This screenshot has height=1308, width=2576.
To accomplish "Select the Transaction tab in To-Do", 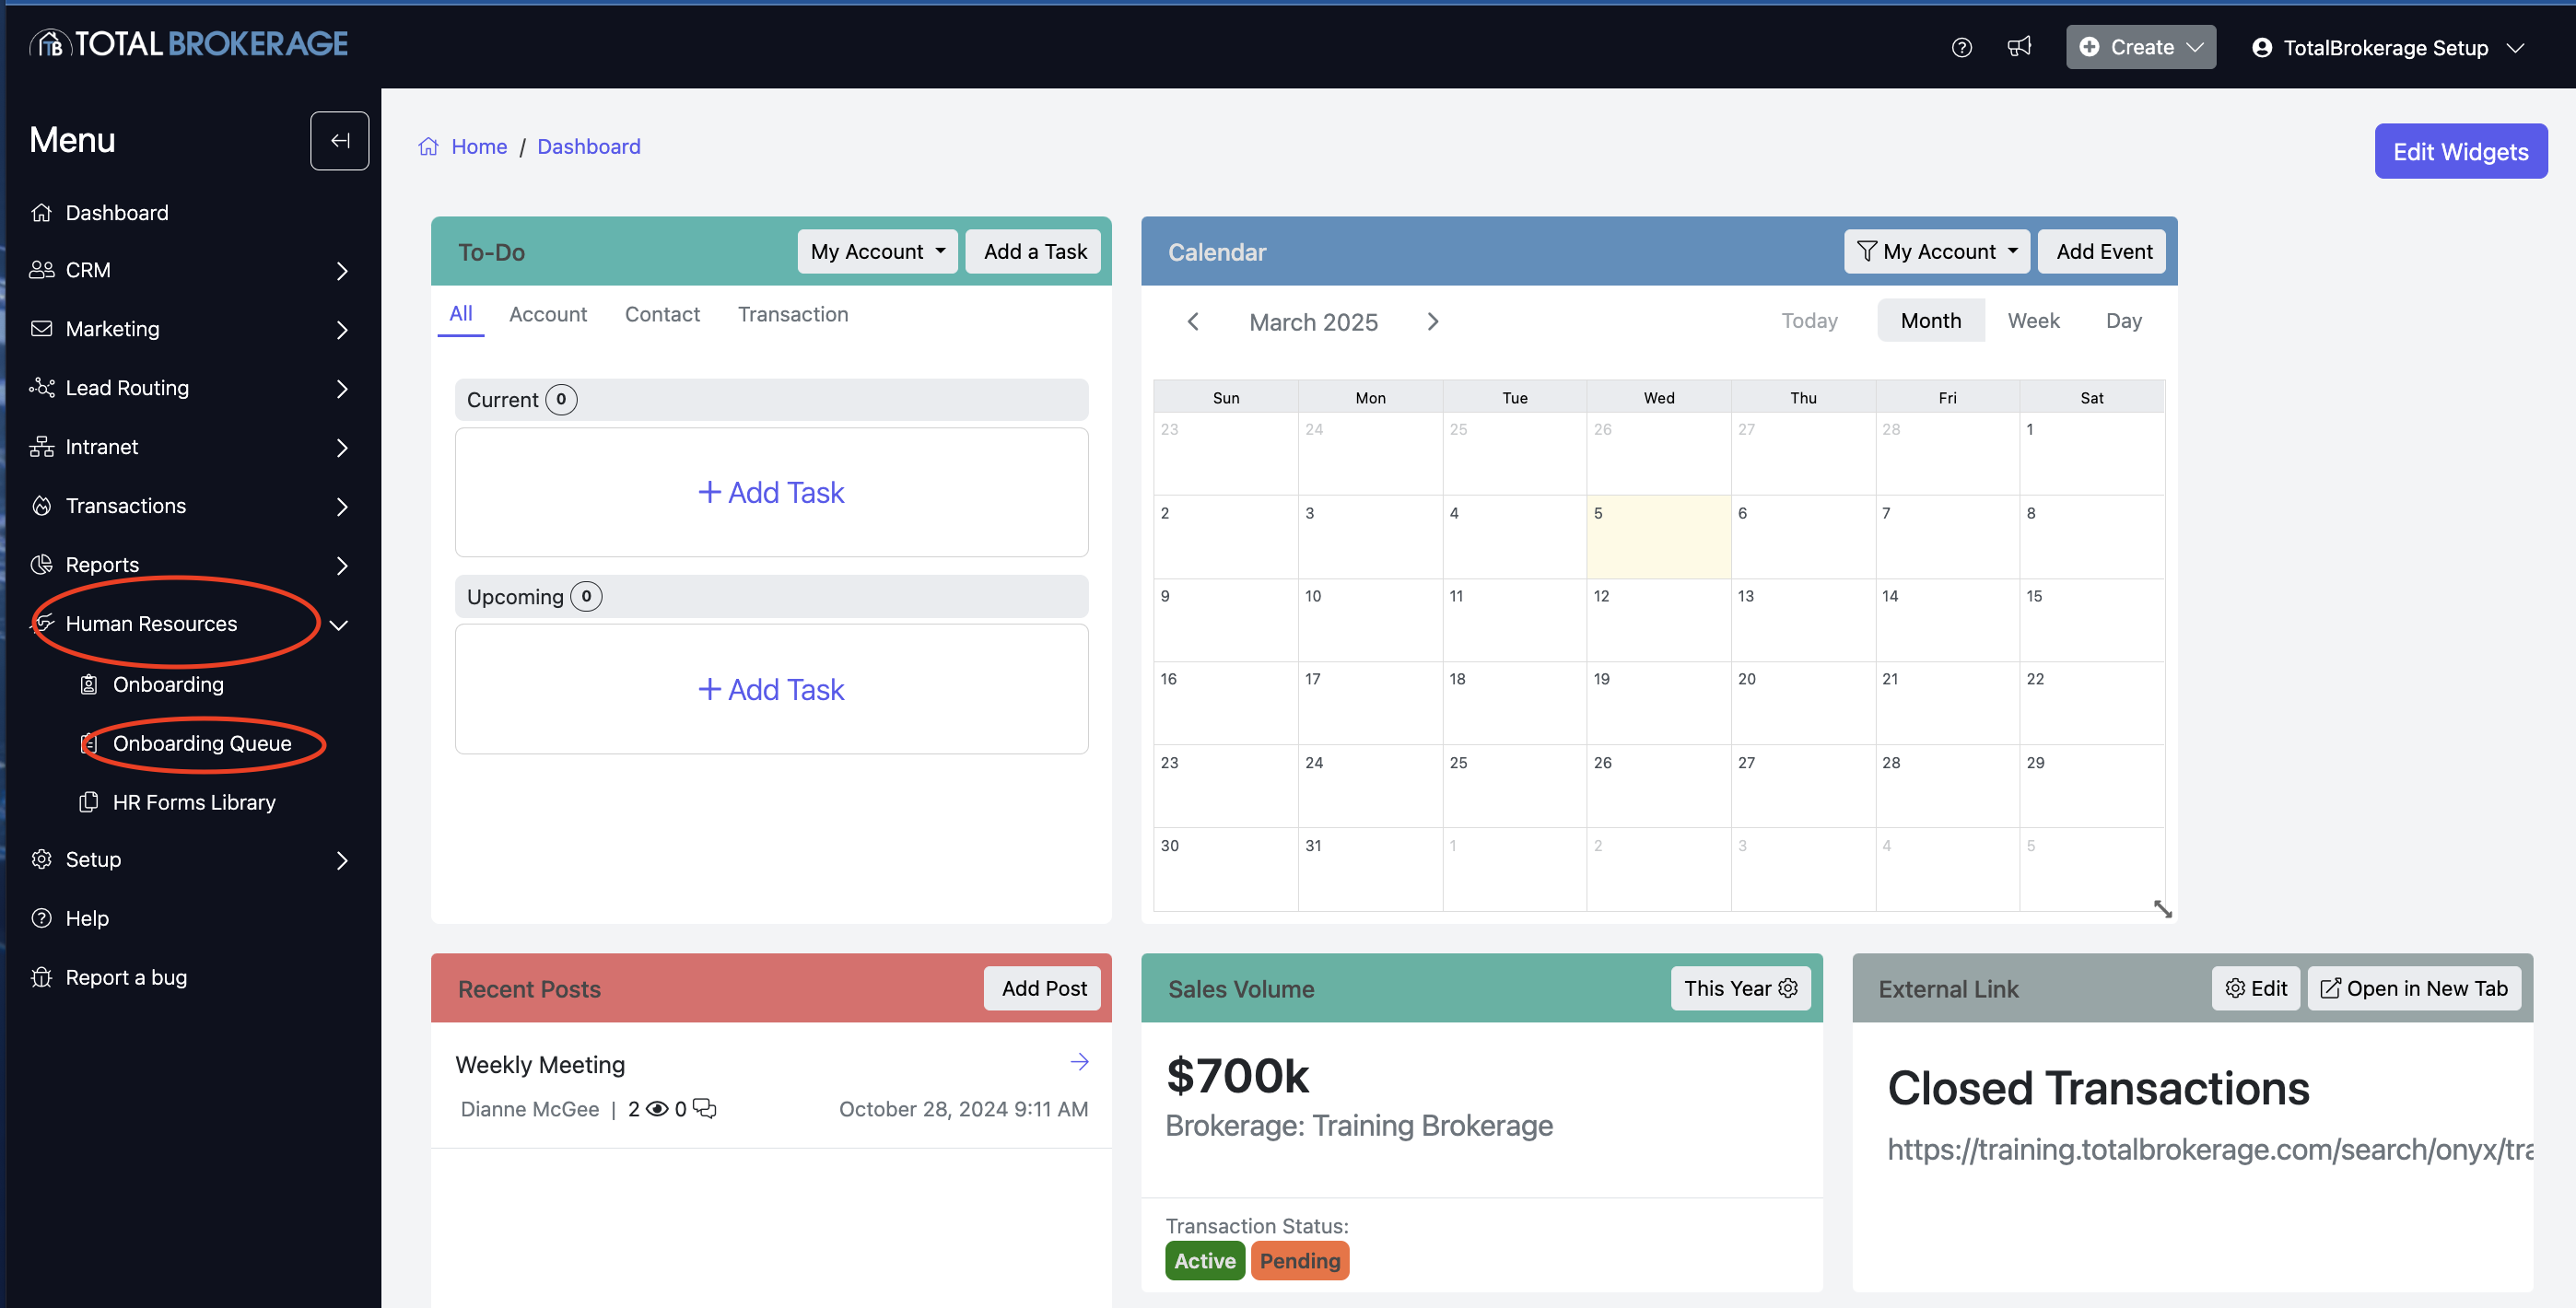I will [x=792, y=314].
